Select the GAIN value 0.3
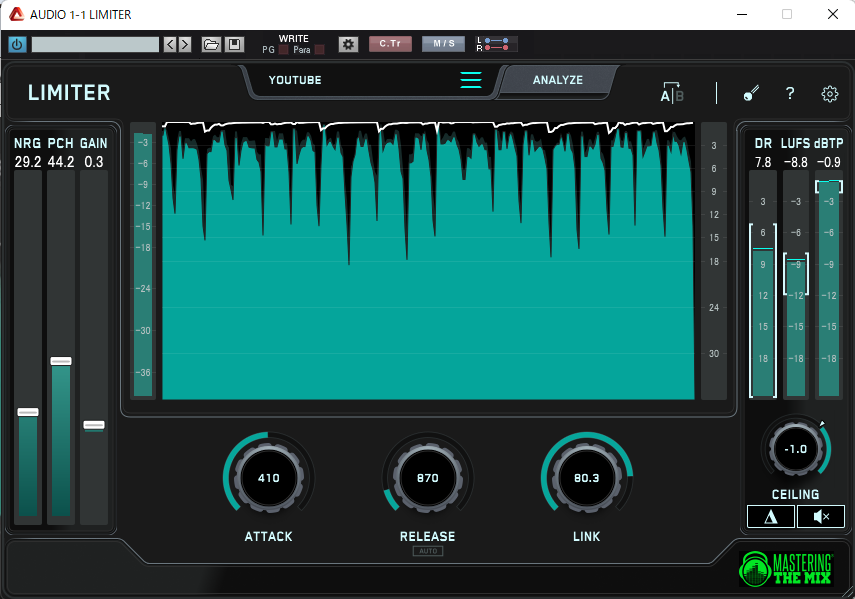 pos(94,162)
